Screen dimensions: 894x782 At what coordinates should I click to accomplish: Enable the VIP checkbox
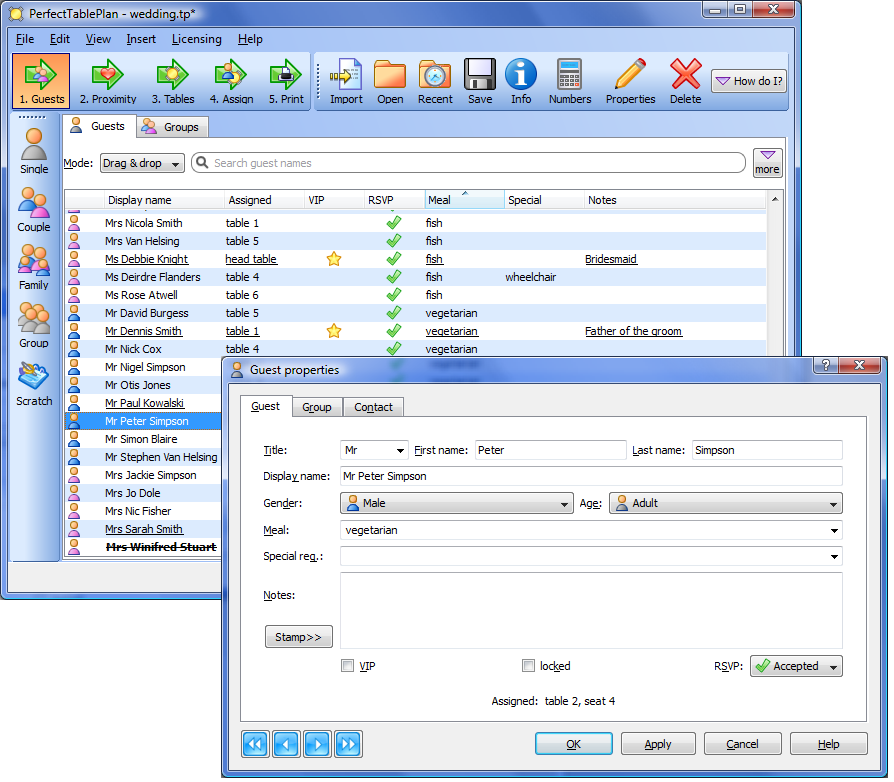347,666
